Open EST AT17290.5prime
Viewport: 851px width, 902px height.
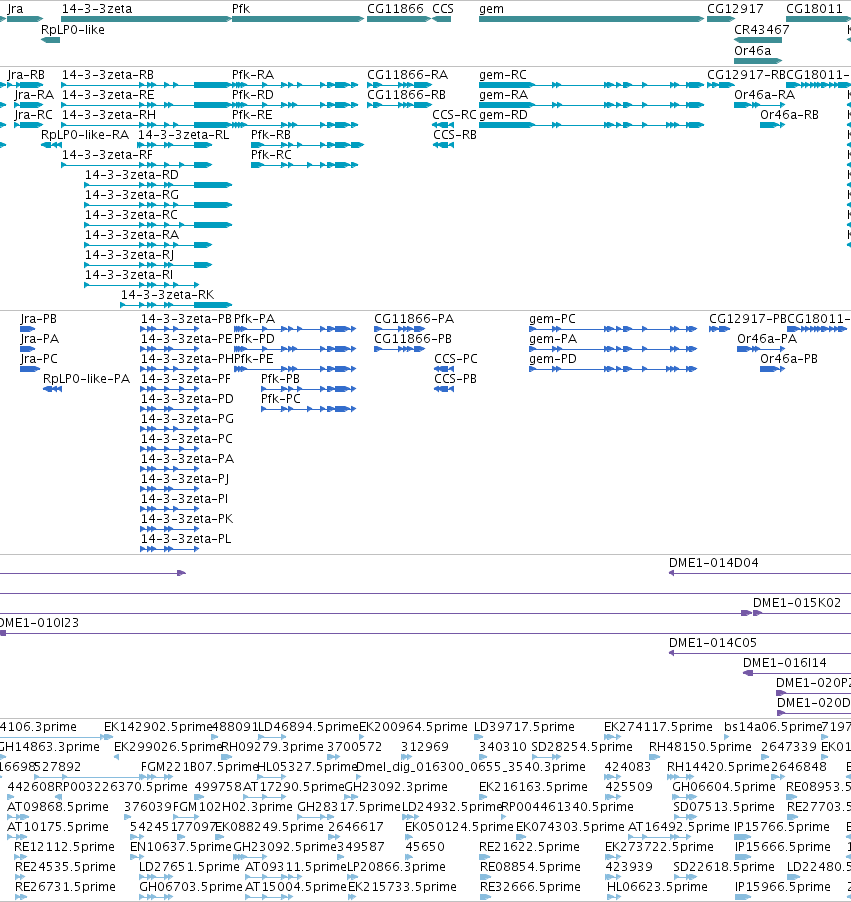[x=293, y=787]
